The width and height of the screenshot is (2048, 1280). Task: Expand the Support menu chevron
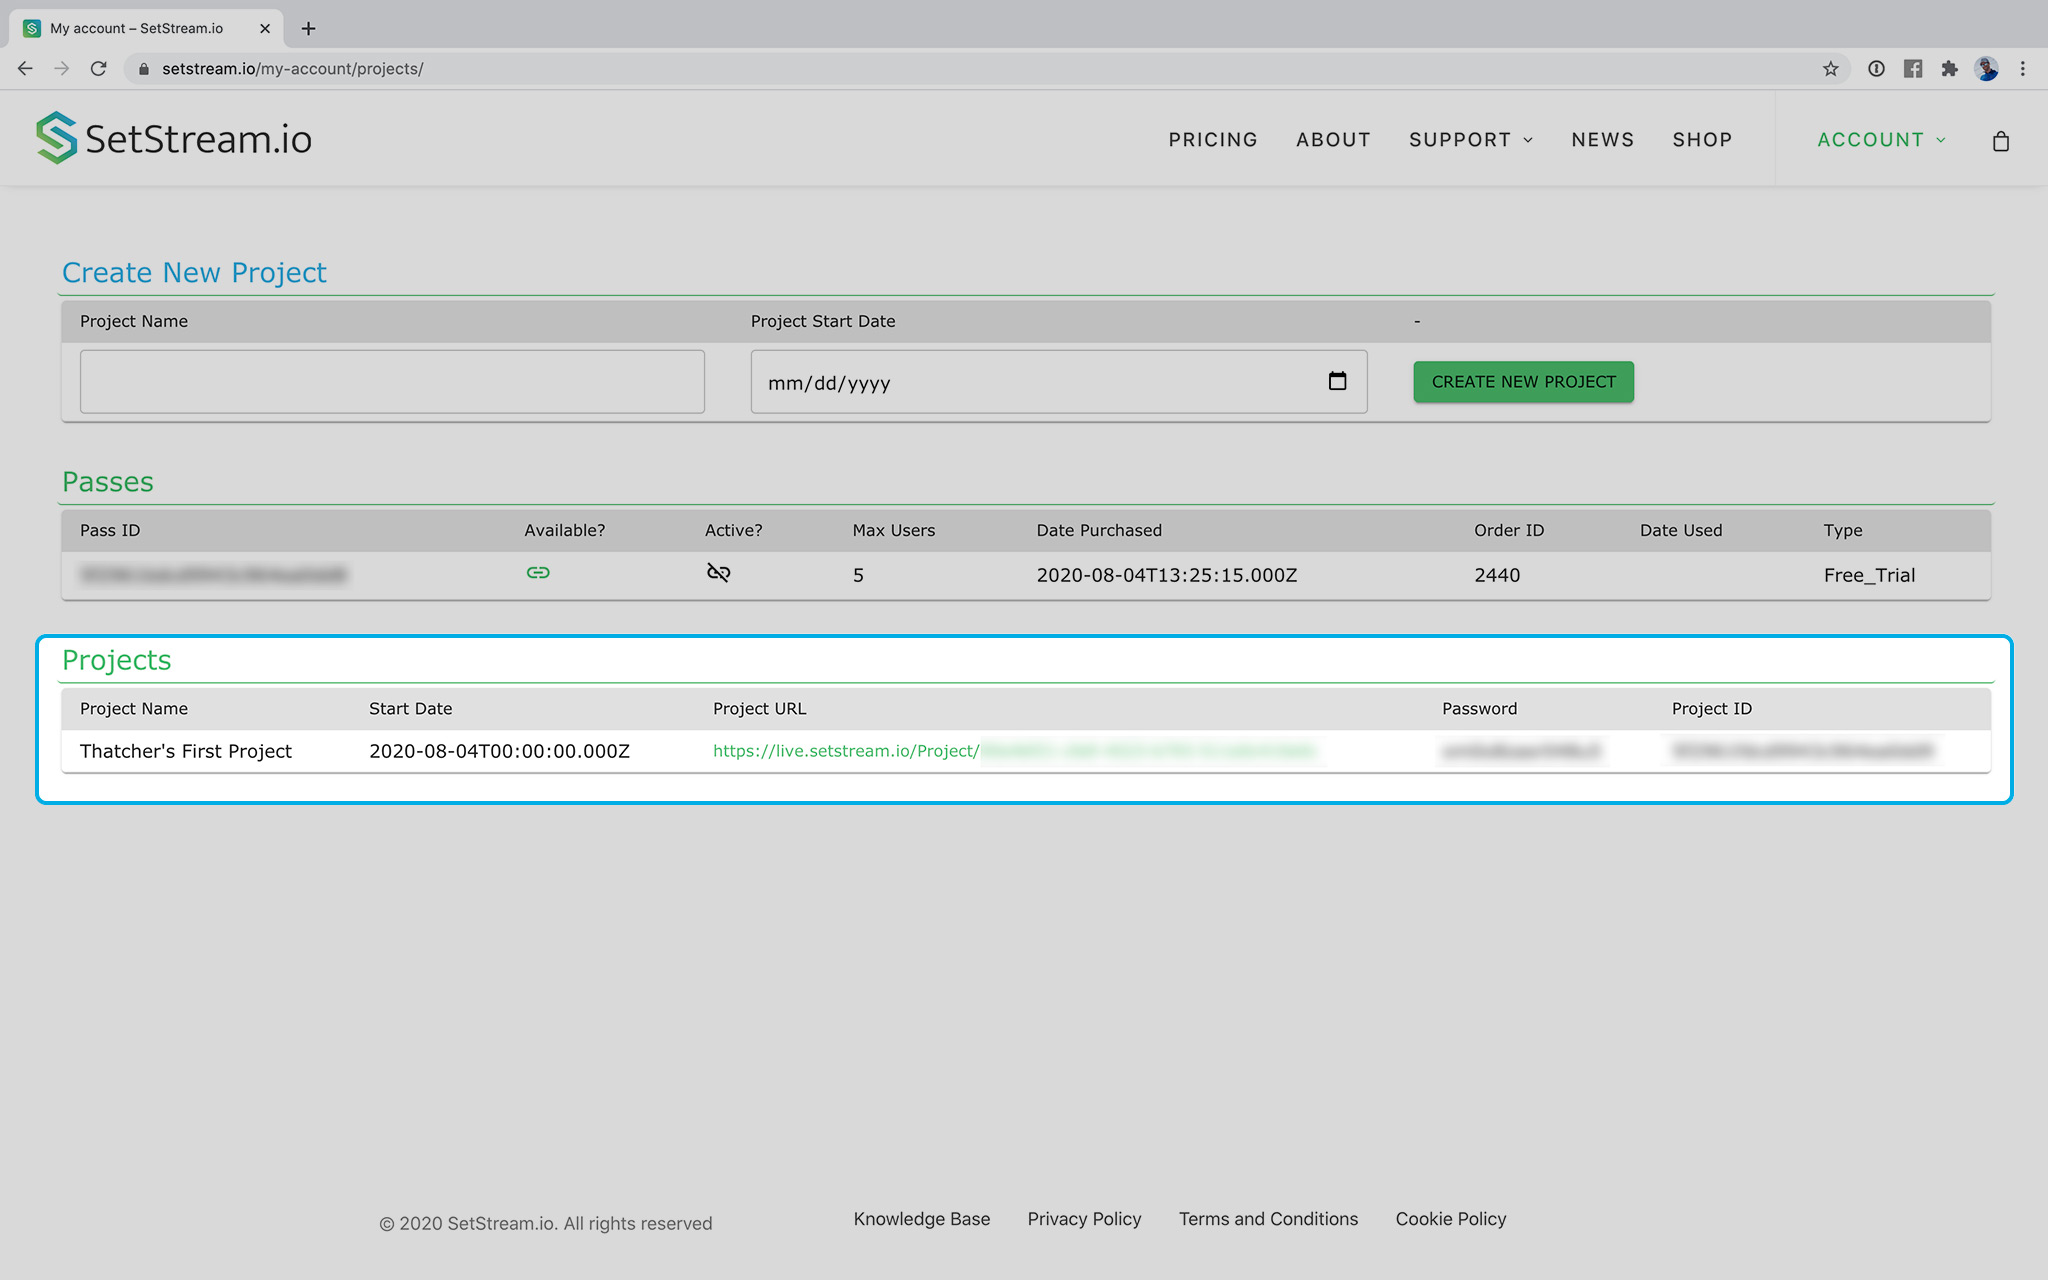click(1528, 141)
